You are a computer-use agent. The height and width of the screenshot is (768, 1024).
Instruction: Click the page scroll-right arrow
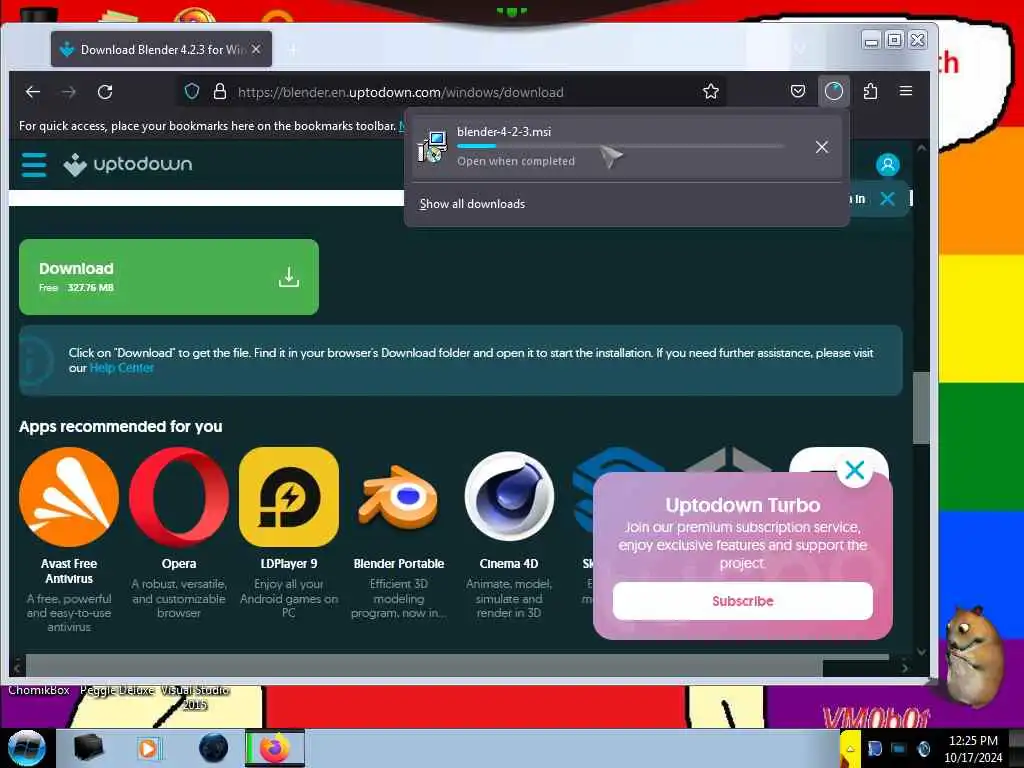pos(904,667)
